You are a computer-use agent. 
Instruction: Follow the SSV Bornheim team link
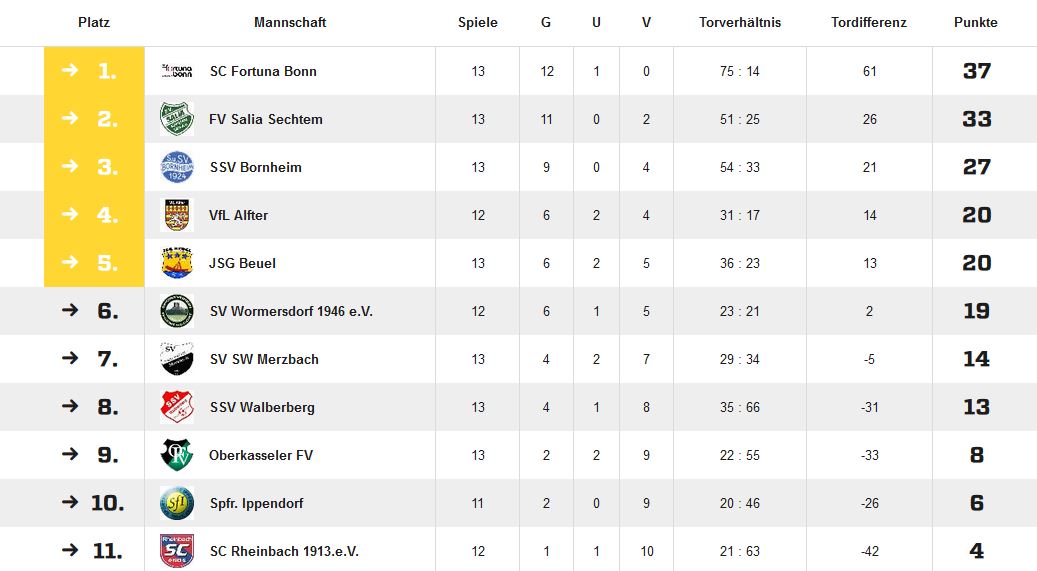point(255,167)
